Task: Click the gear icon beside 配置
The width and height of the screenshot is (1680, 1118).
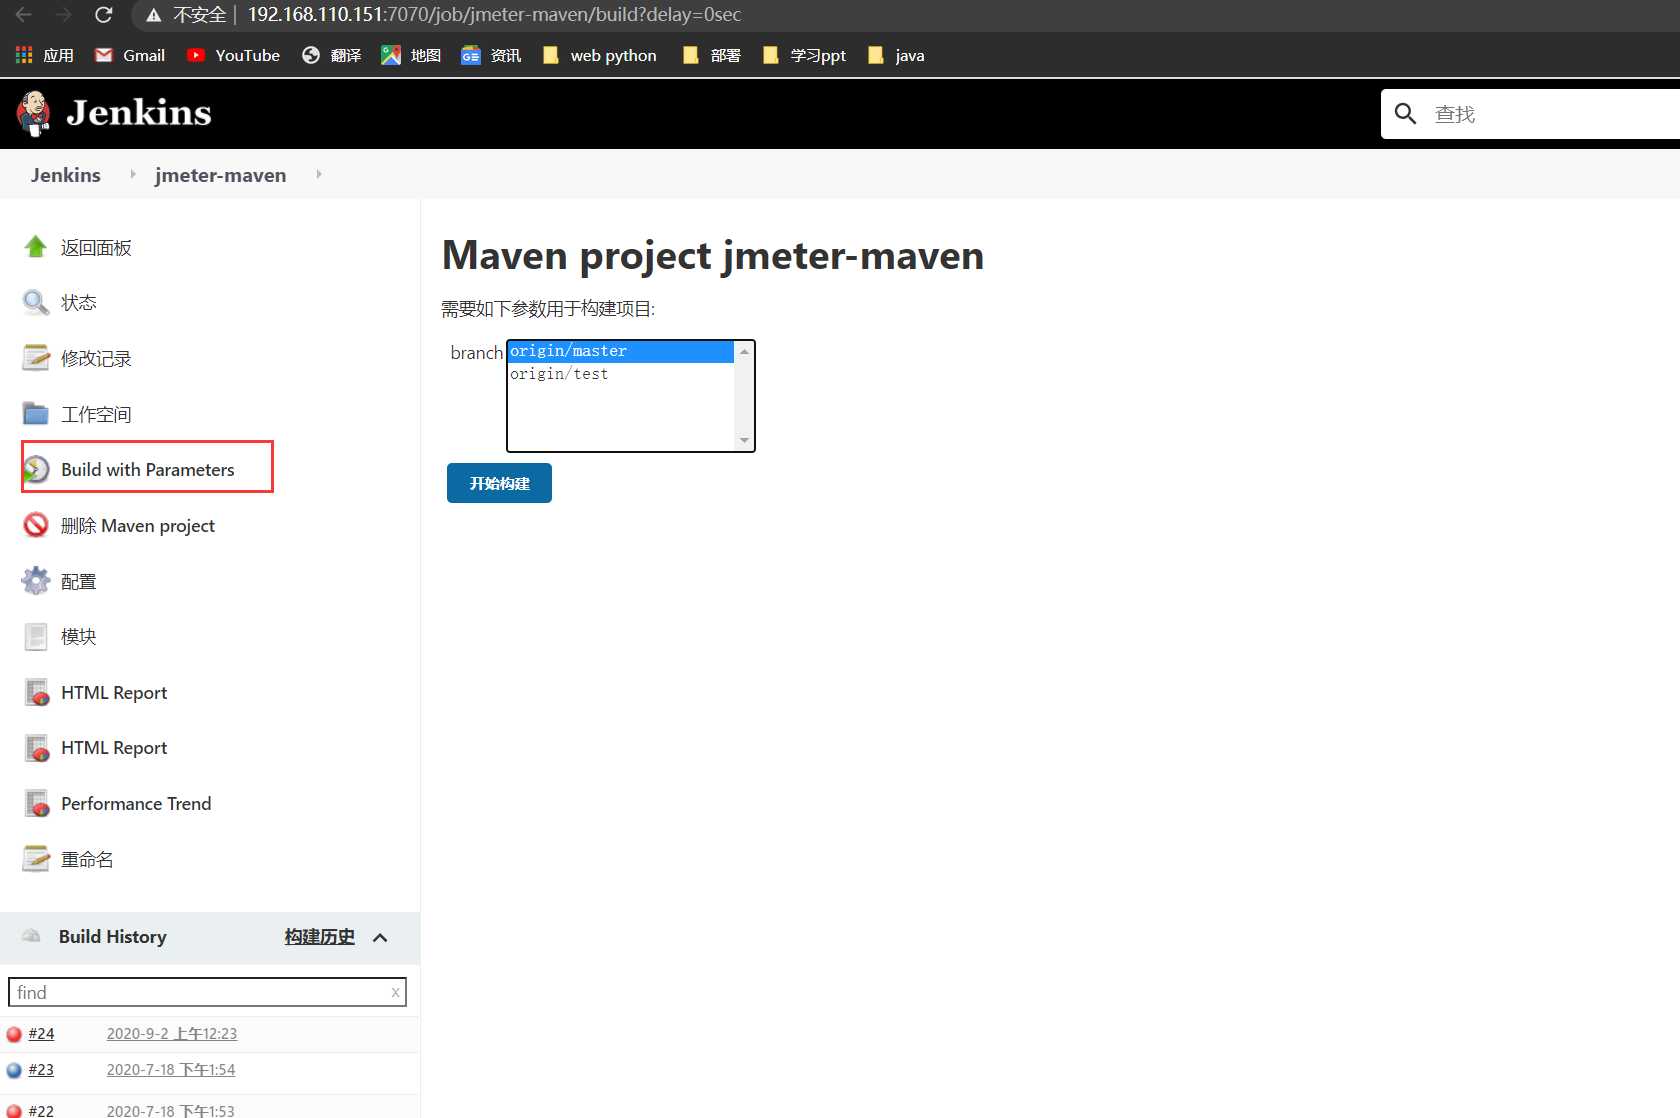Action: pyautogui.click(x=36, y=581)
